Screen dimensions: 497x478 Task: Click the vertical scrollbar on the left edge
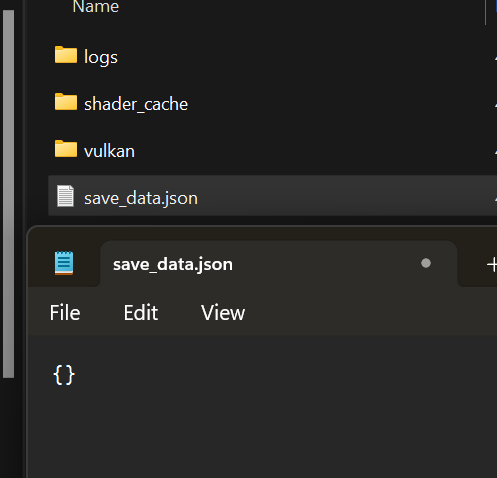pos(9,194)
